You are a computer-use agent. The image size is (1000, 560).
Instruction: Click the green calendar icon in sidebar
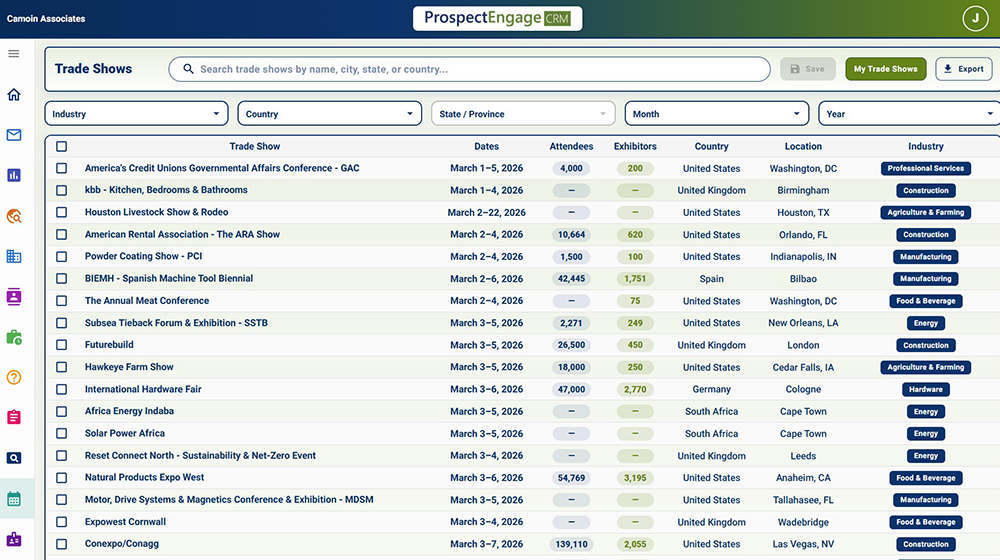click(x=14, y=498)
